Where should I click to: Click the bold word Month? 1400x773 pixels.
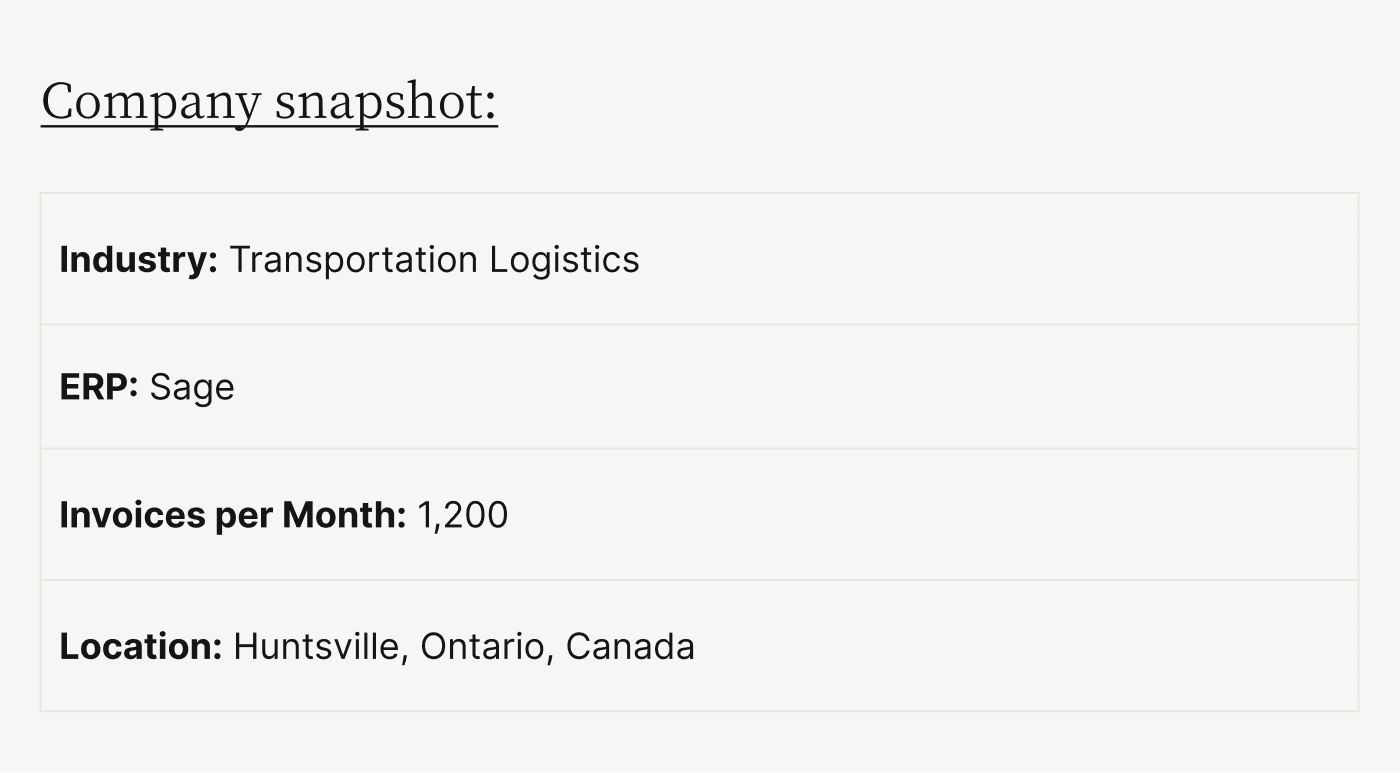(x=343, y=515)
